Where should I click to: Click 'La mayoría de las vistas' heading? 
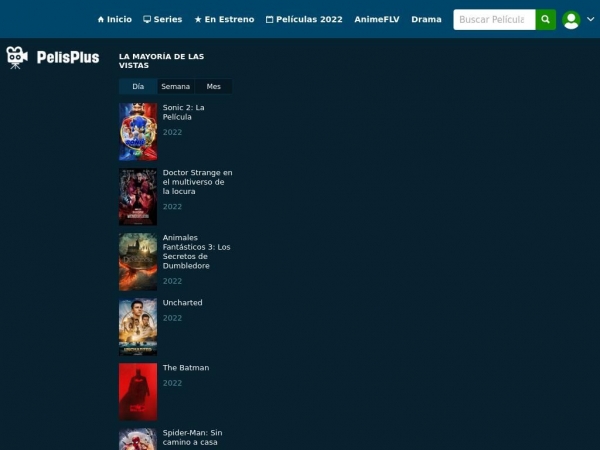[x=161, y=61]
